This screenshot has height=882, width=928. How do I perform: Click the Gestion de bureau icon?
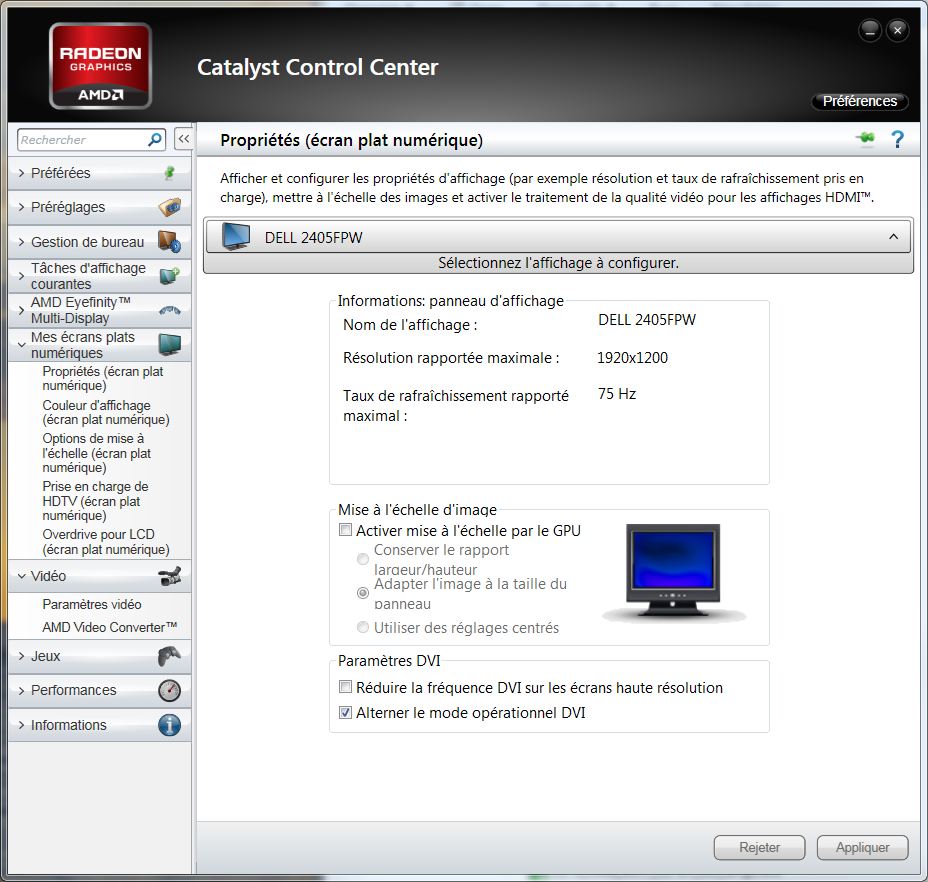coord(170,242)
